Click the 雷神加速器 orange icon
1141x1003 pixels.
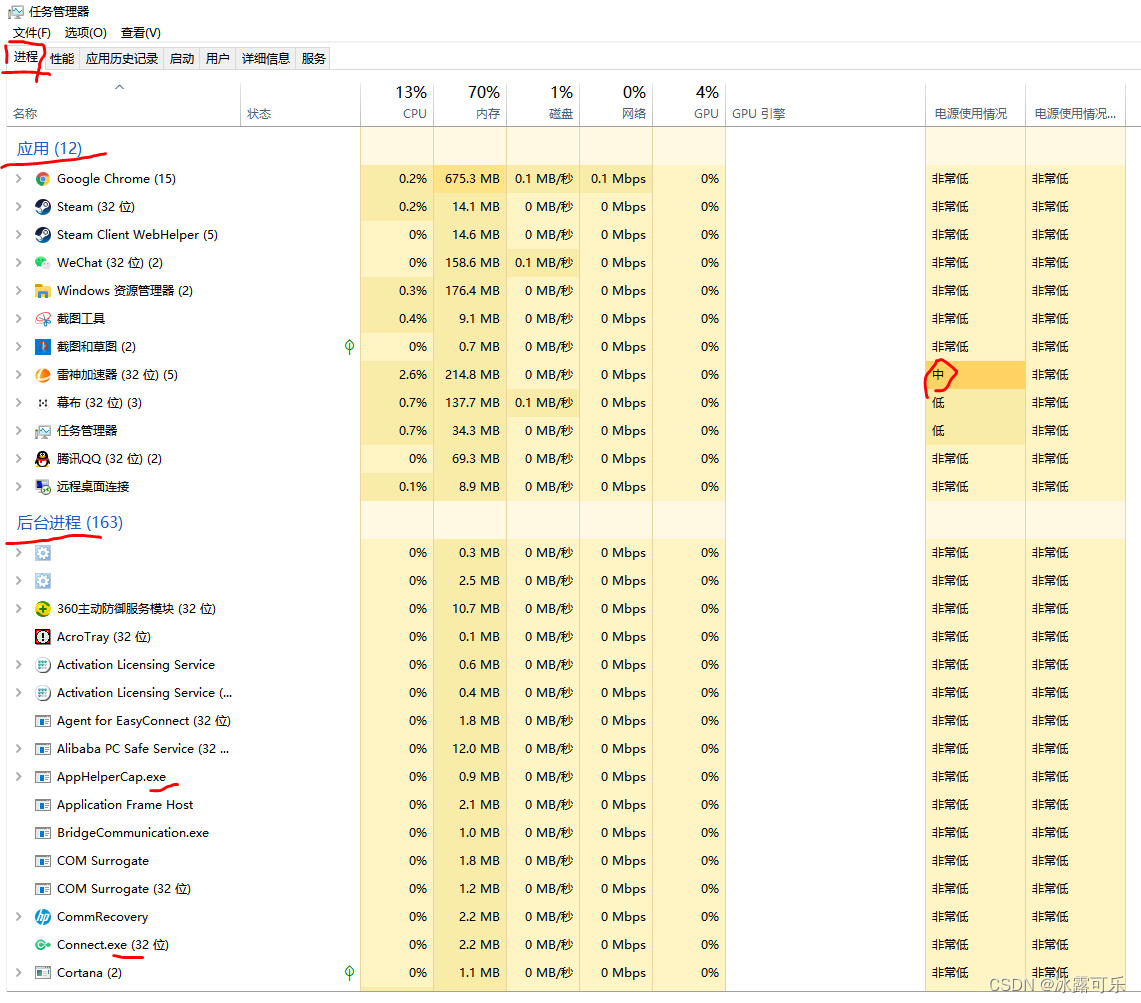pos(43,375)
